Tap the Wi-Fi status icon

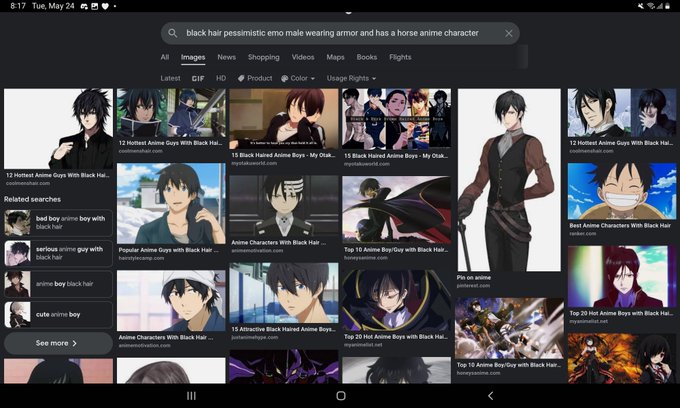coord(651,6)
